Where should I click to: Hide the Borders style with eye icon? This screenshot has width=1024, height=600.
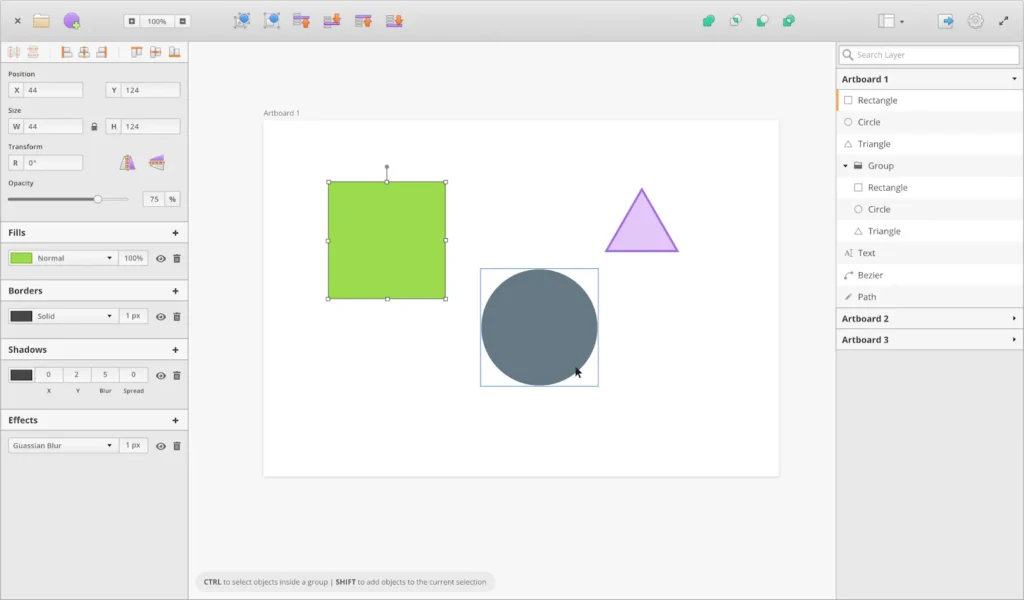click(160, 316)
